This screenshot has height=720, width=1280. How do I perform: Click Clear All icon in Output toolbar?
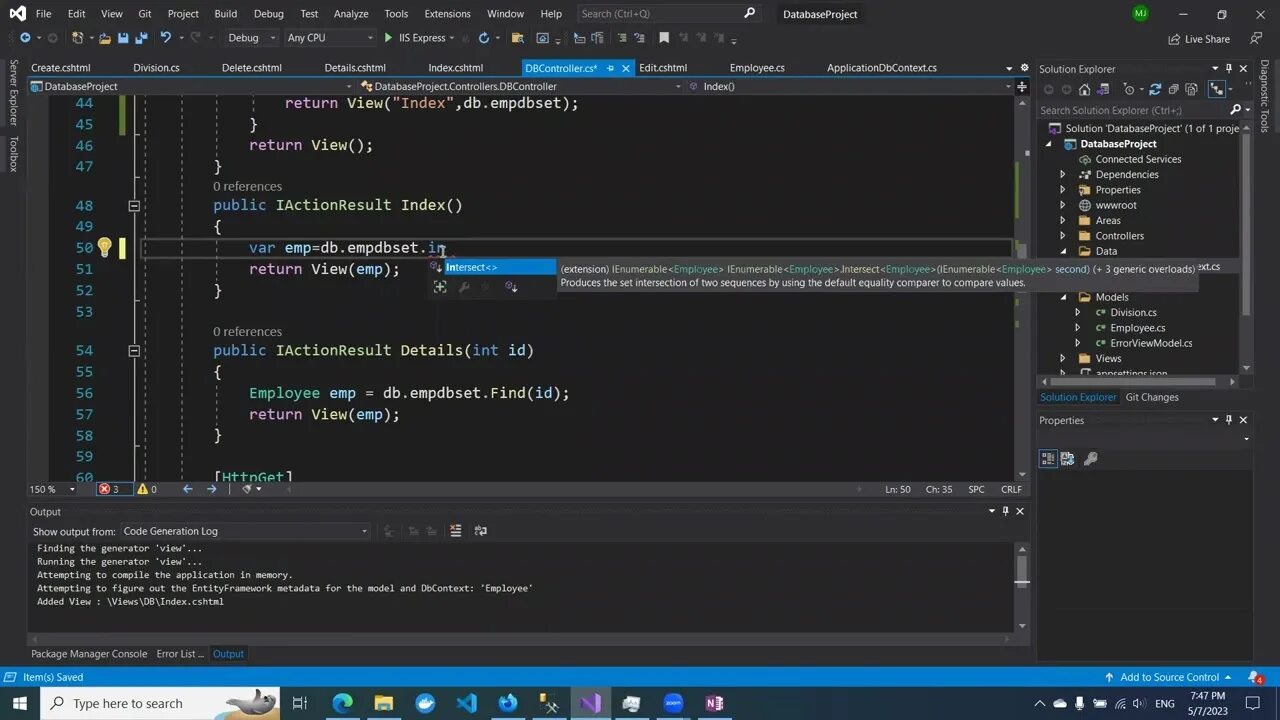[x=456, y=531]
